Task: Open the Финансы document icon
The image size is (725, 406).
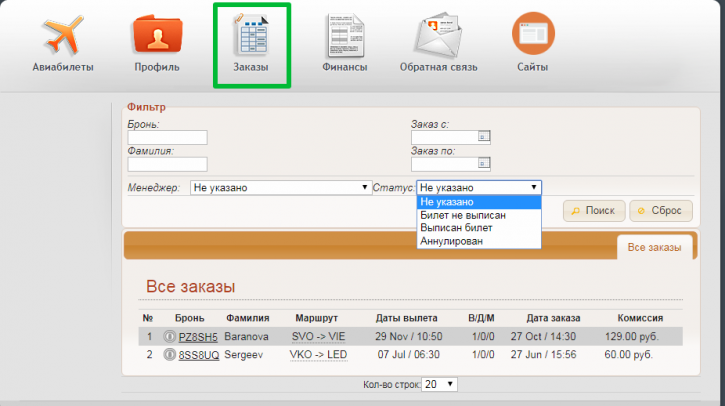Action: click(345, 36)
